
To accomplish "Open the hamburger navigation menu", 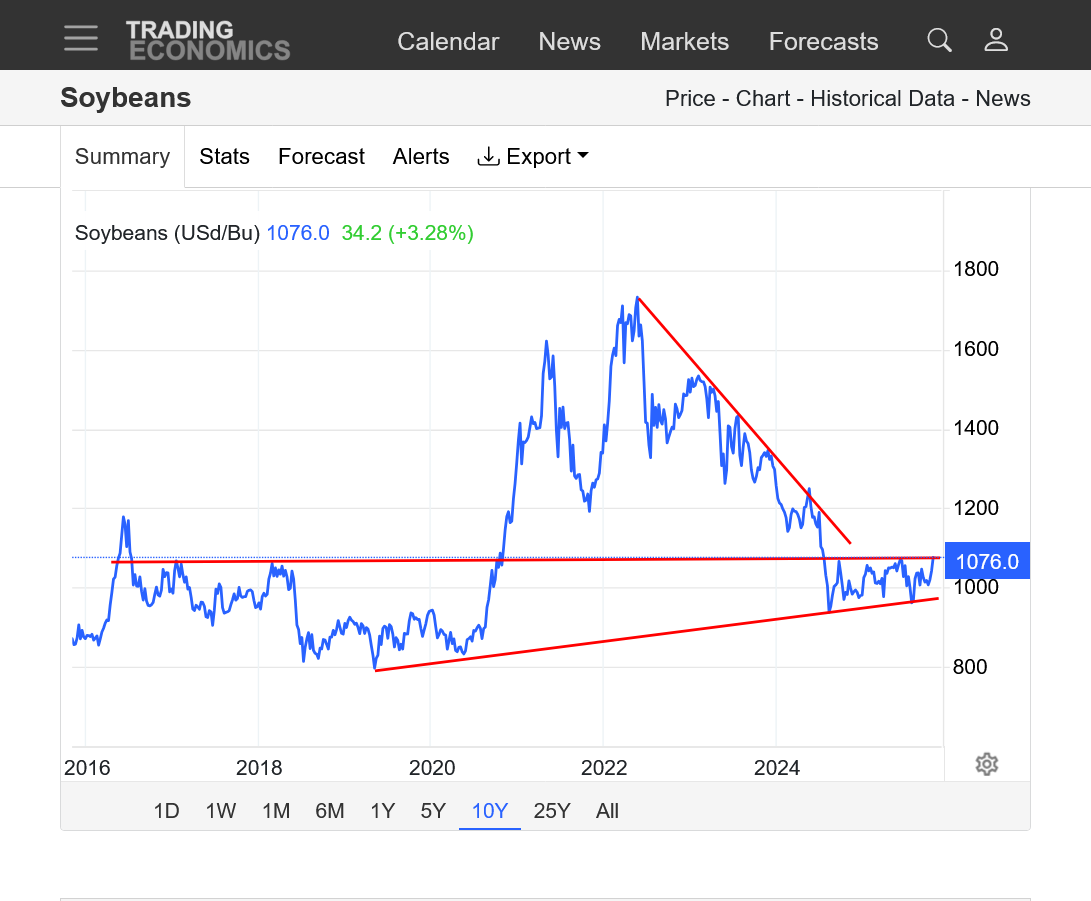I will click(x=81, y=39).
